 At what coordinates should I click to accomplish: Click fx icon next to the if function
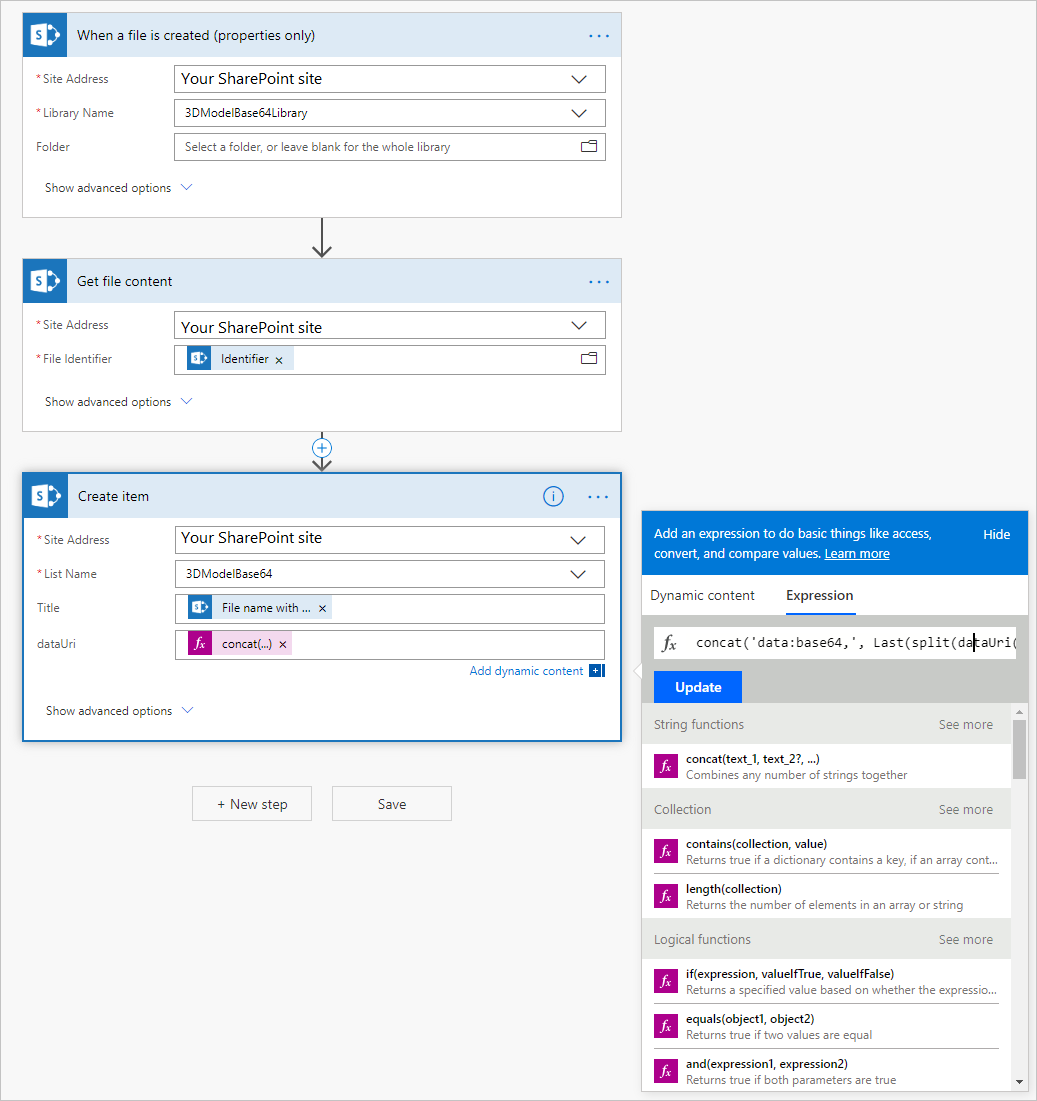pyautogui.click(x=666, y=981)
